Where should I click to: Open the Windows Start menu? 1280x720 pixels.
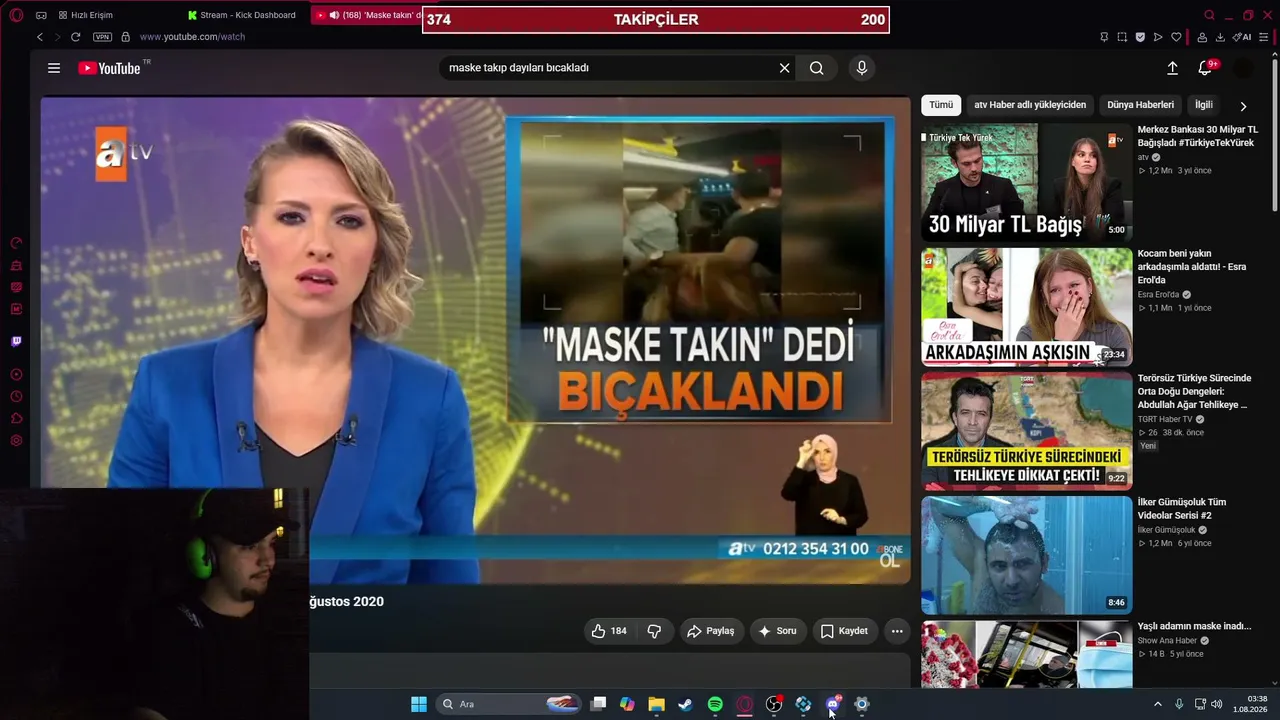(419, 704)
